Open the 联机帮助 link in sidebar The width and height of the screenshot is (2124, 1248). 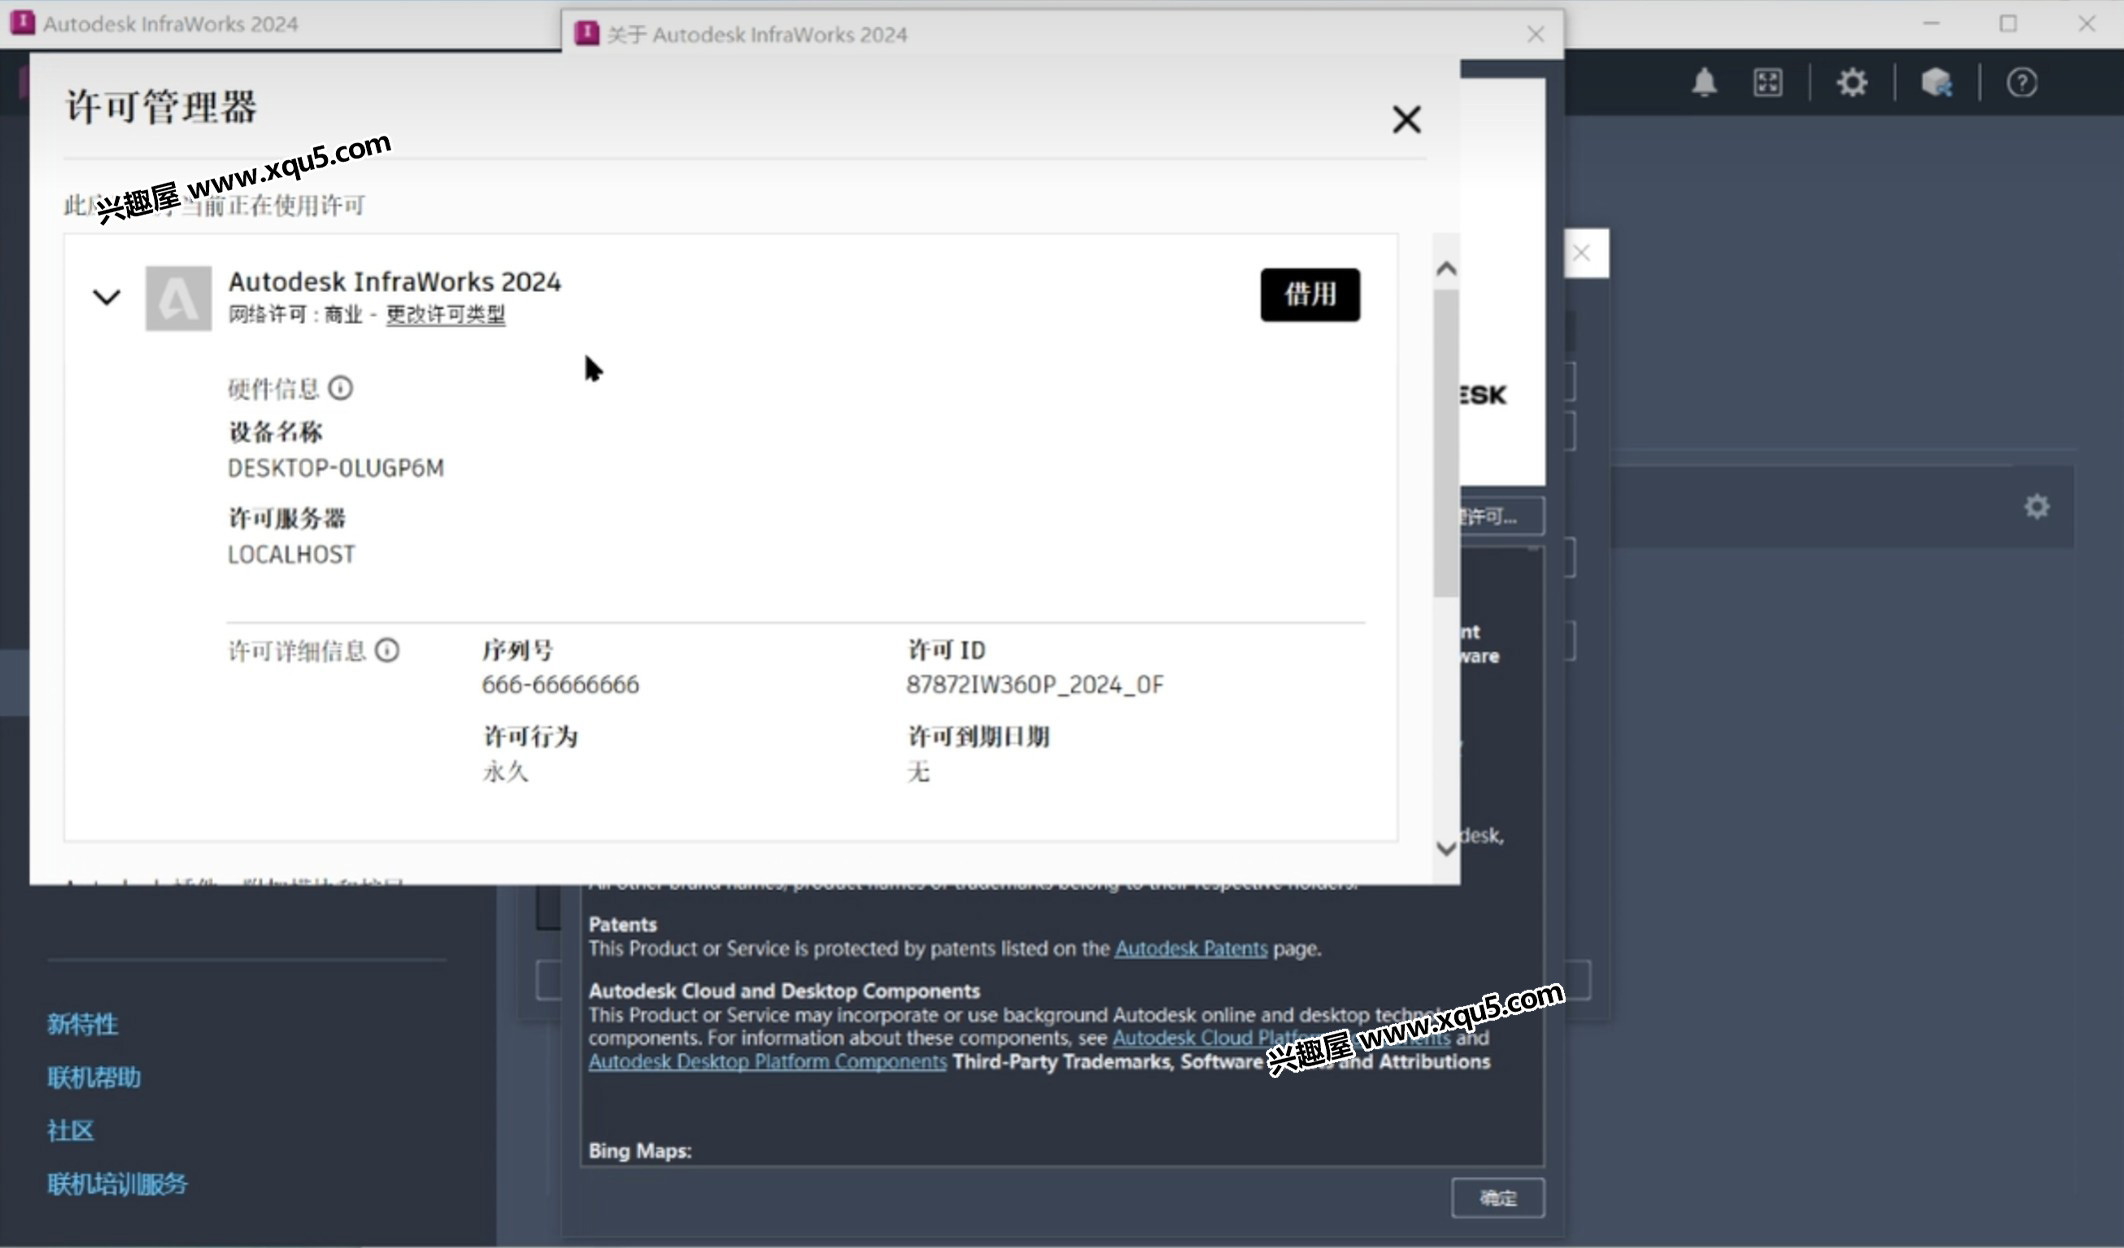94,1077
